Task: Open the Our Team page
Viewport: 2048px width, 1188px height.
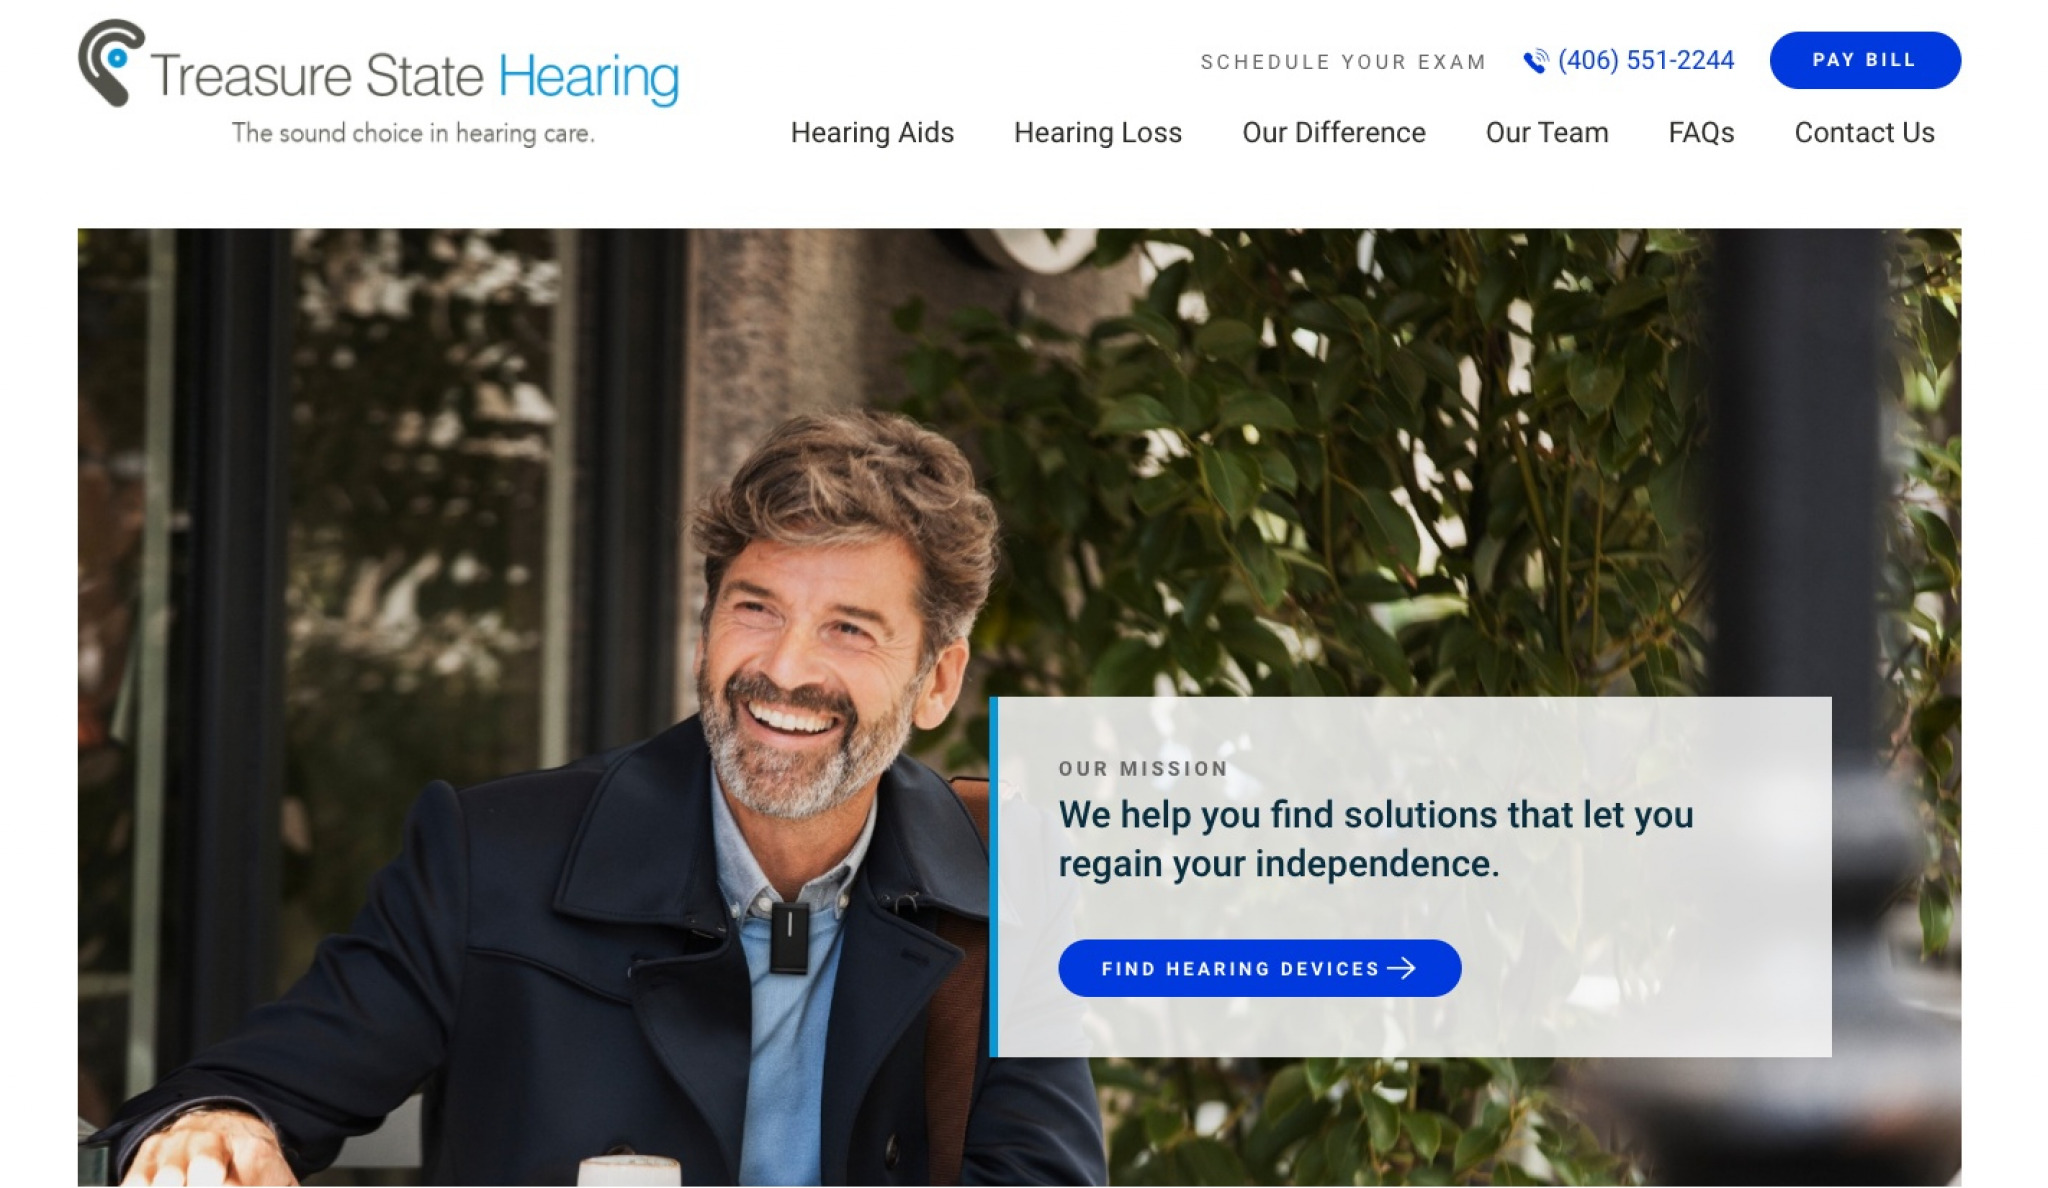Action: [x=1547, y=132]
